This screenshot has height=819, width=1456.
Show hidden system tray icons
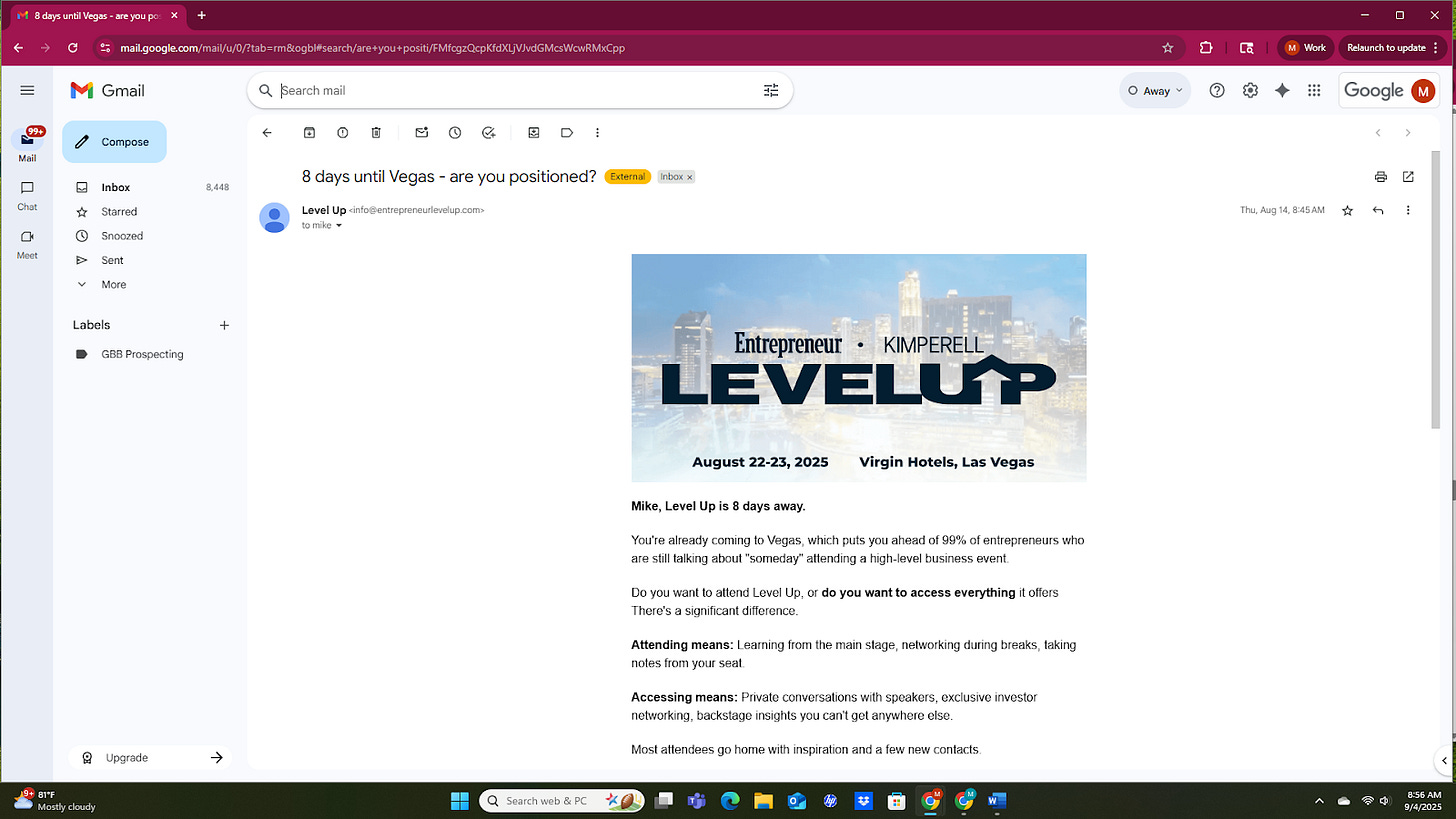[1319, 801]
